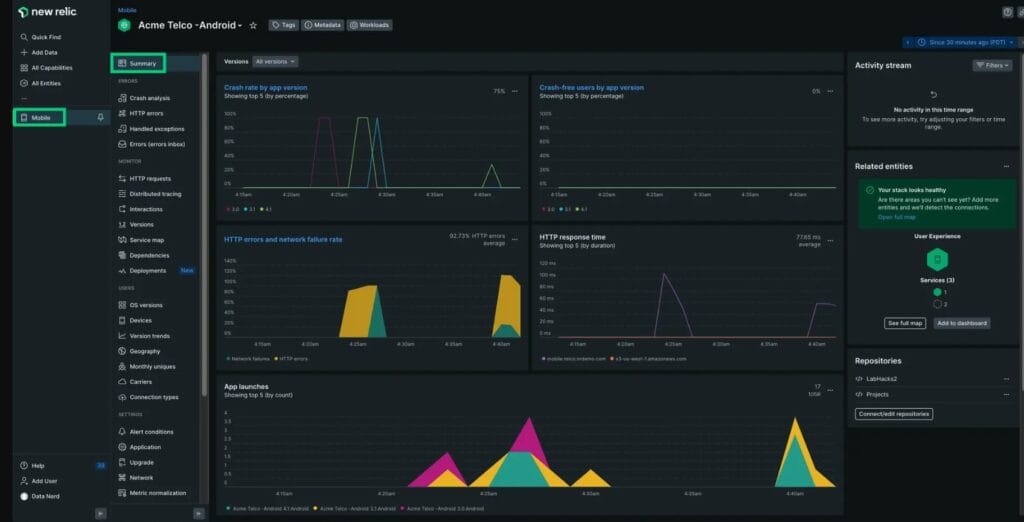Image resolution: width=1024 pixels, height=522 pixels.
Task: Open Dependencies page
Action: click(144, 255)
